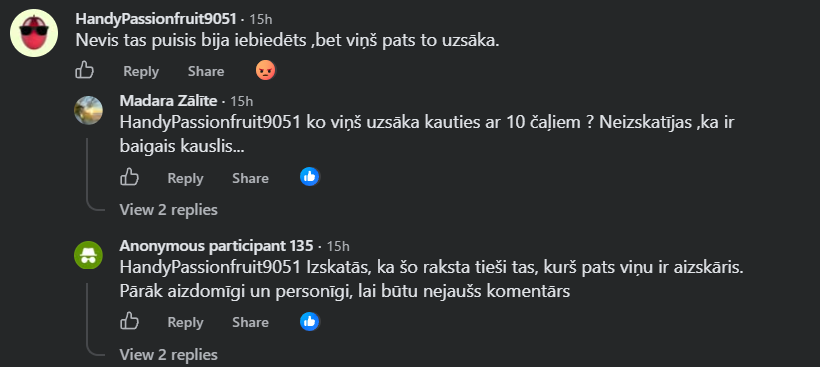The height and width of the screenshot is (367, 820).
Task: Share HandyPassionfruit9051's comment
Action: click(x=206, y=71)
